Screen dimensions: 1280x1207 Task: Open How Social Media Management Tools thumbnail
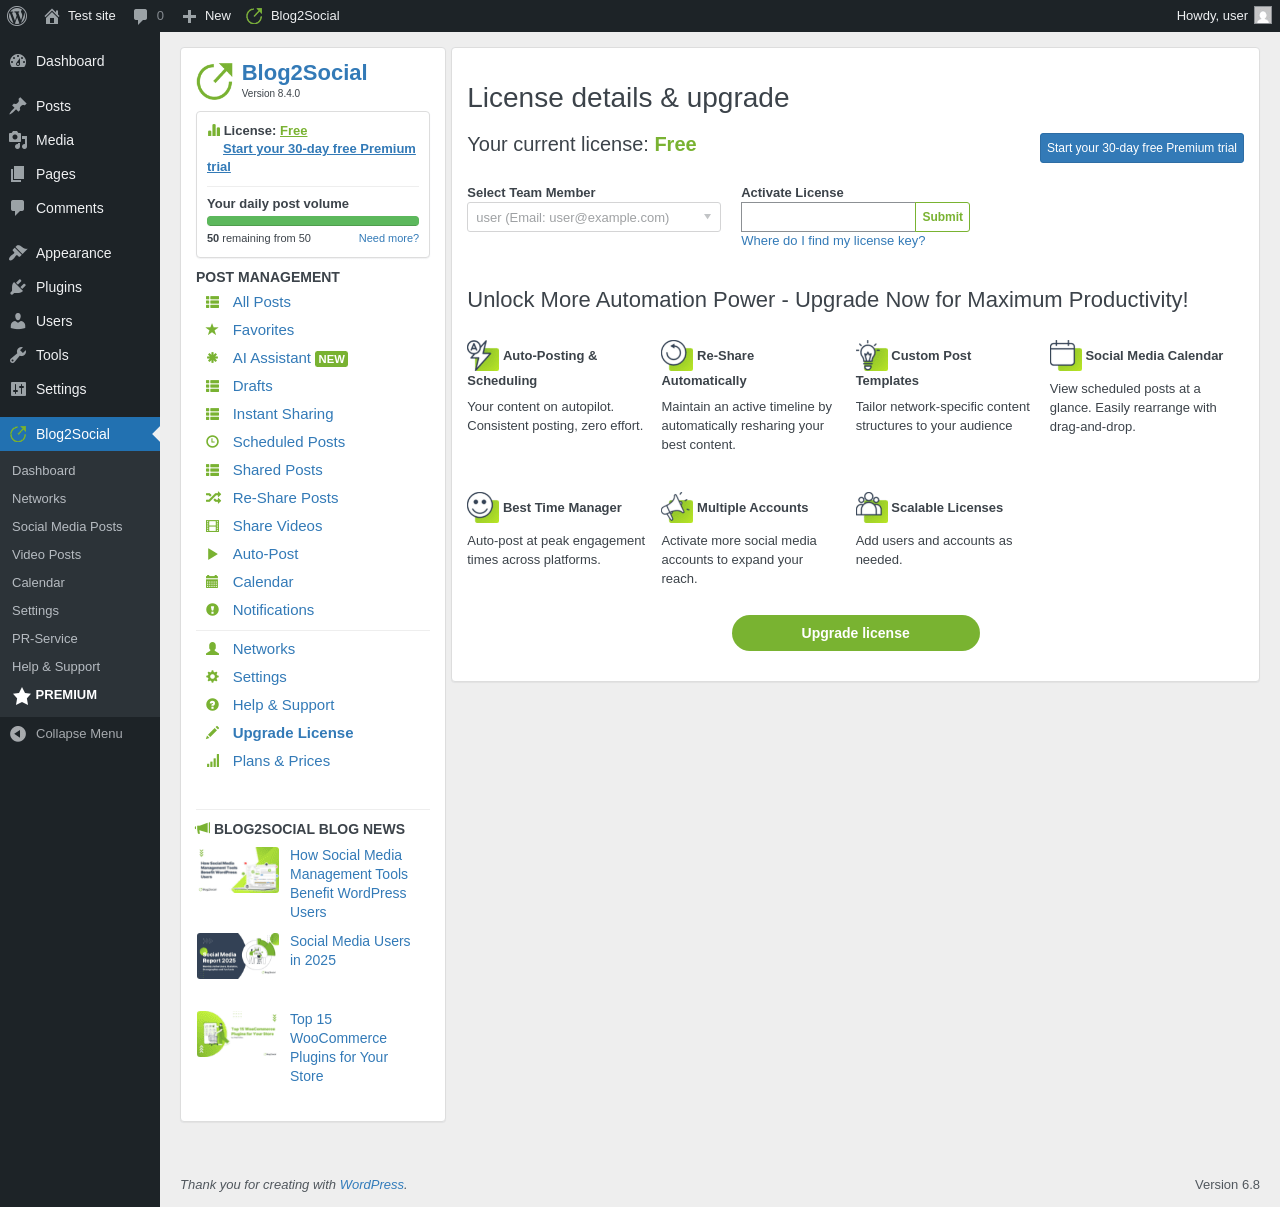coord(238,870)
